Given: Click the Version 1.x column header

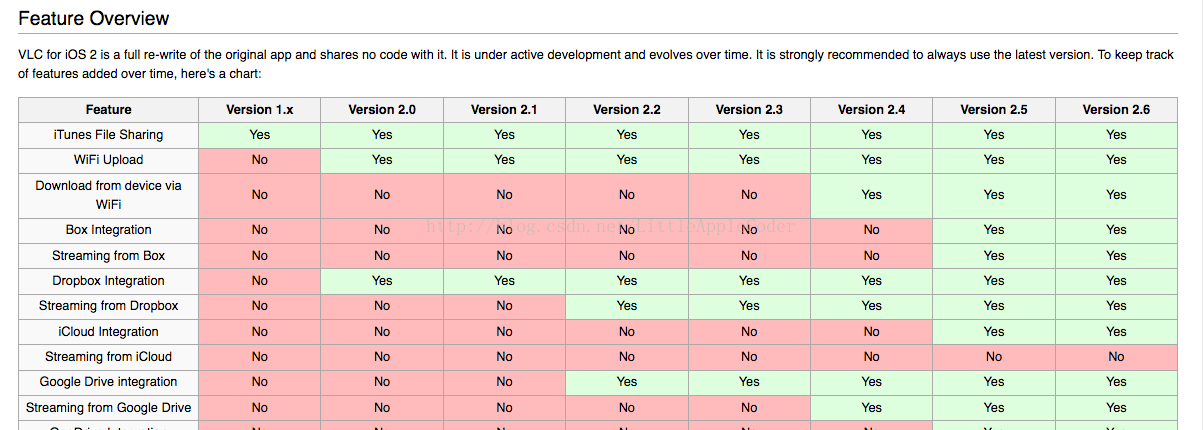Looking at the screenshot, I should pyautogui.click(x=260, y=109).
